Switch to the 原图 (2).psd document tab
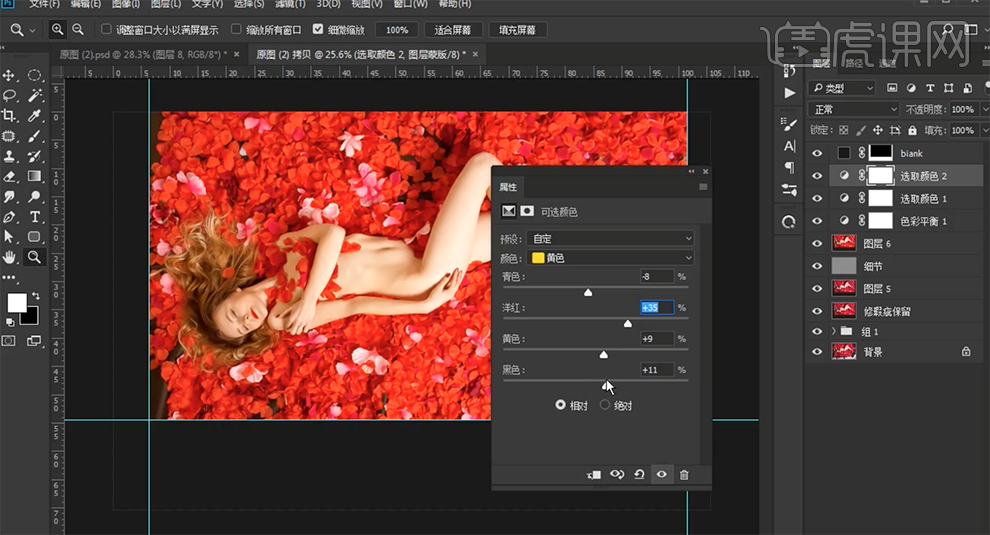 140,54
